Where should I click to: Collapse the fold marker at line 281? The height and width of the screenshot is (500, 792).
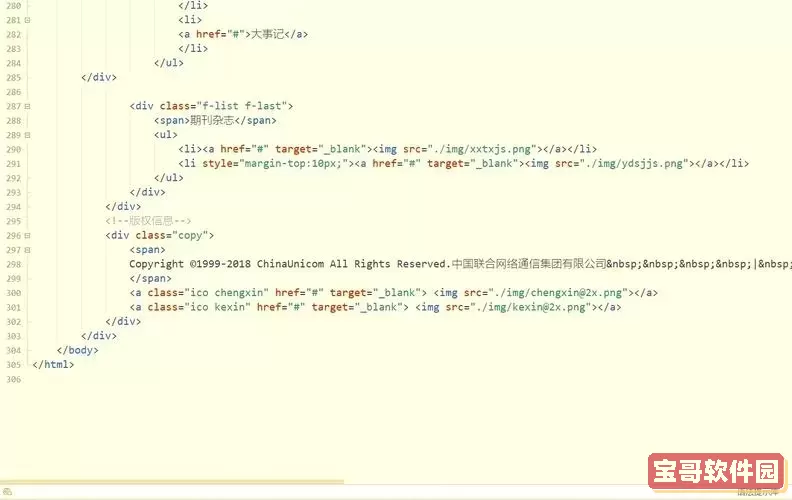click(27, 20)
